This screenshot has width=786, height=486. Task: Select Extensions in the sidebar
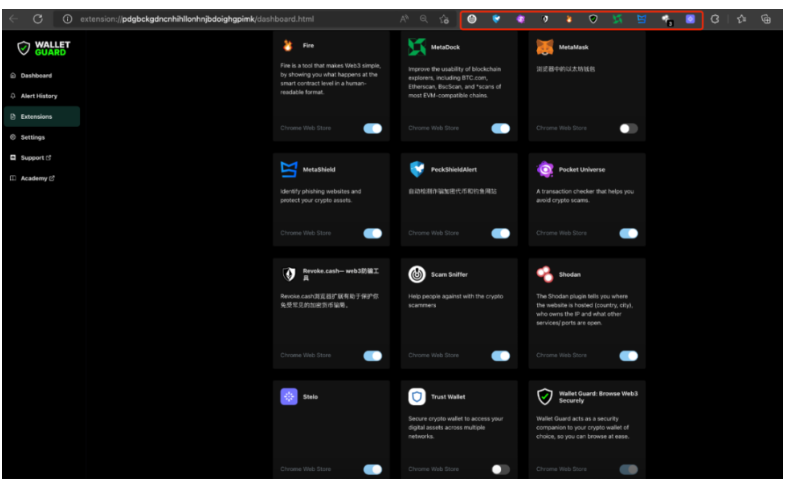click(x=42, y=117)
